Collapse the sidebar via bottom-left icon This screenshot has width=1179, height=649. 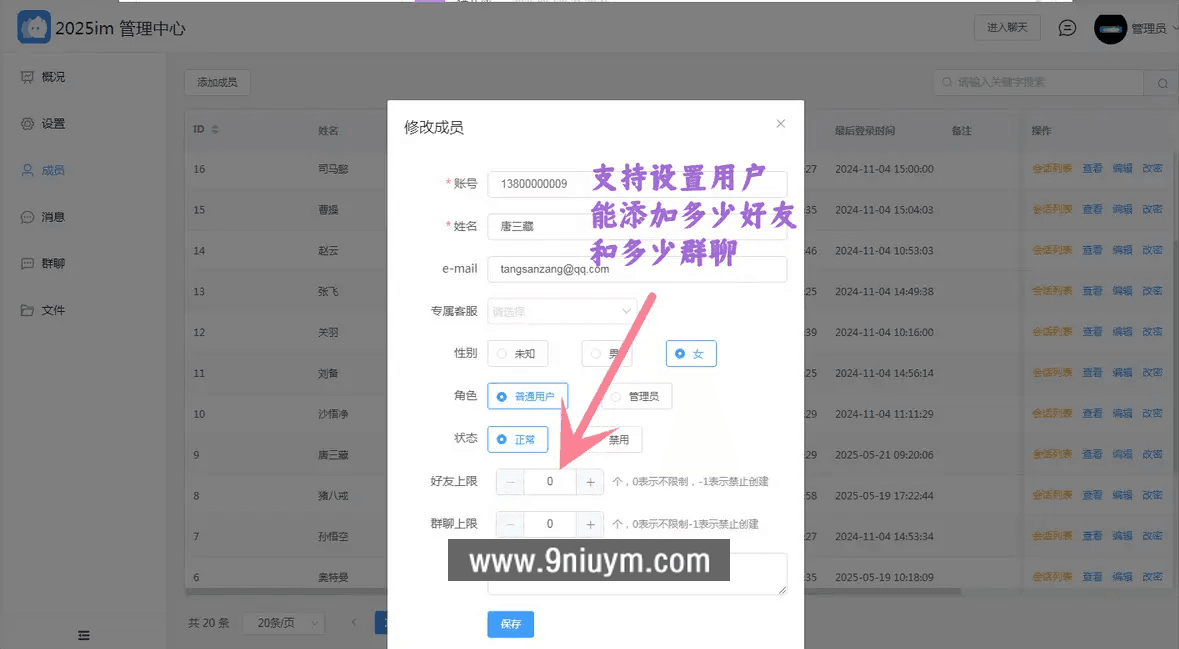pos(84,635)
